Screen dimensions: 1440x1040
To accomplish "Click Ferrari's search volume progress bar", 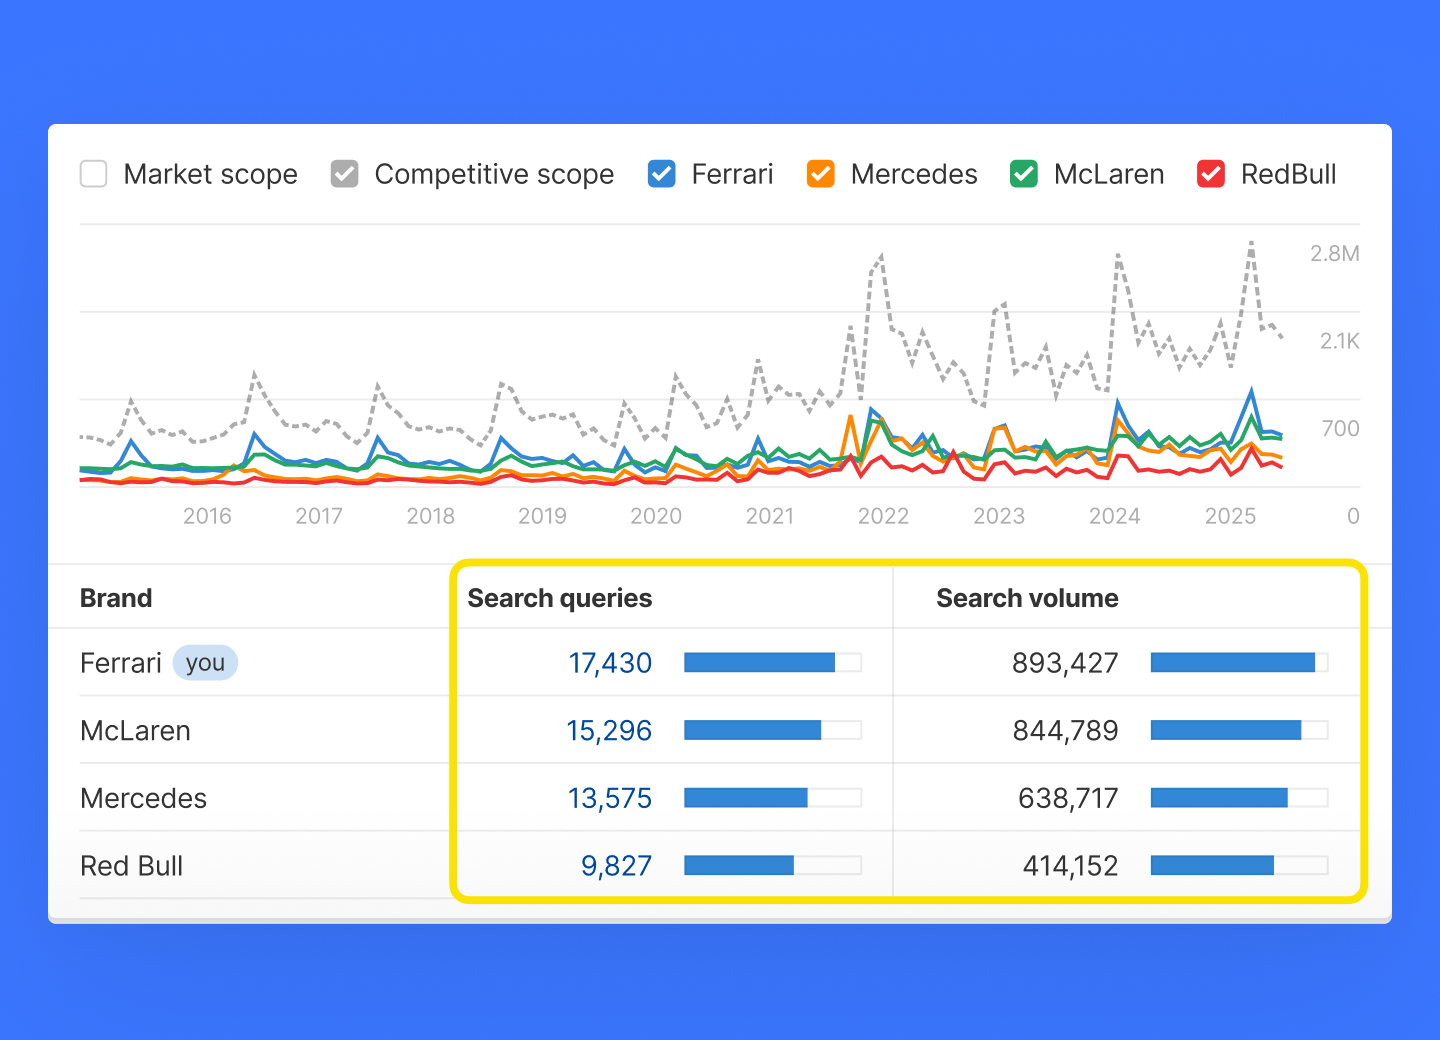I will pyautogui.click(x=1238, y=662).
